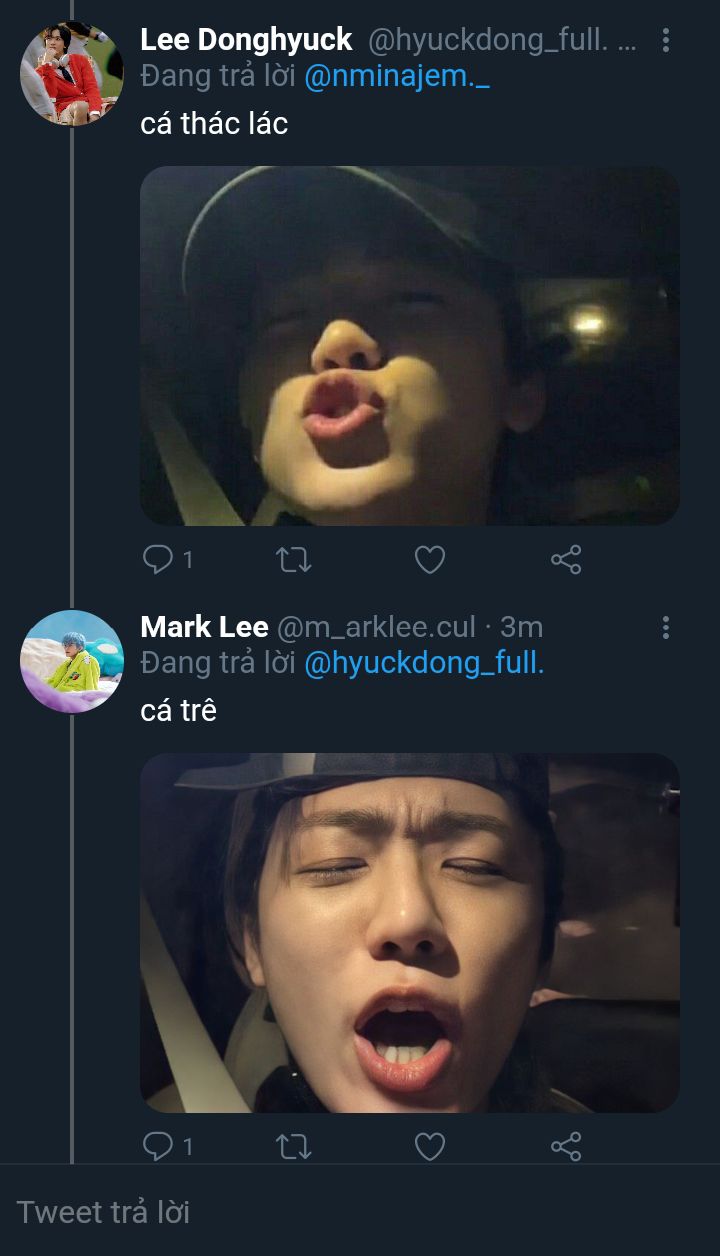View the photo attached to "cá thác lác" tweet
Image resolution: width=720 pixels, height=1256 pixels.
tap(409, 345)
